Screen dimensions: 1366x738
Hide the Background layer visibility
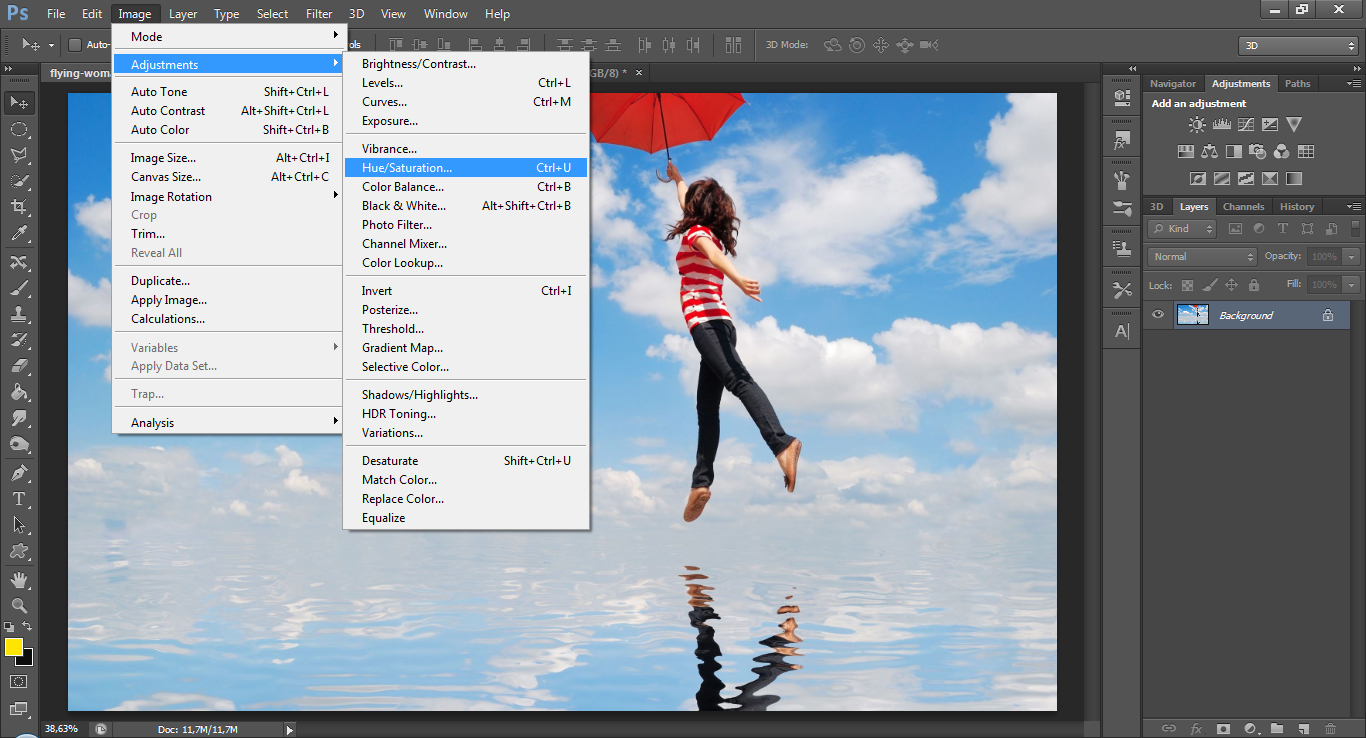click(x=1156, y=315)
